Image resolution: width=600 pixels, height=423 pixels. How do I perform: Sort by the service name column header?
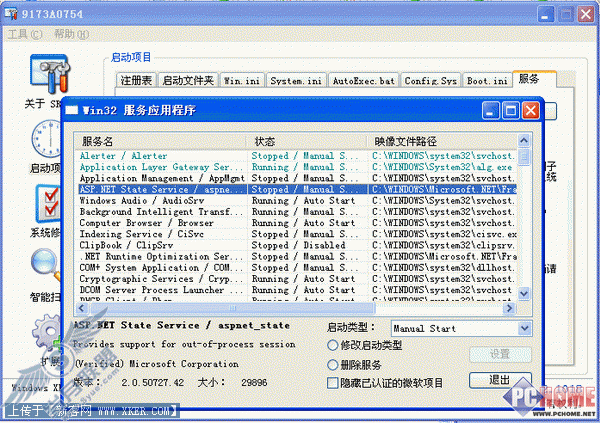pos(160,141)
